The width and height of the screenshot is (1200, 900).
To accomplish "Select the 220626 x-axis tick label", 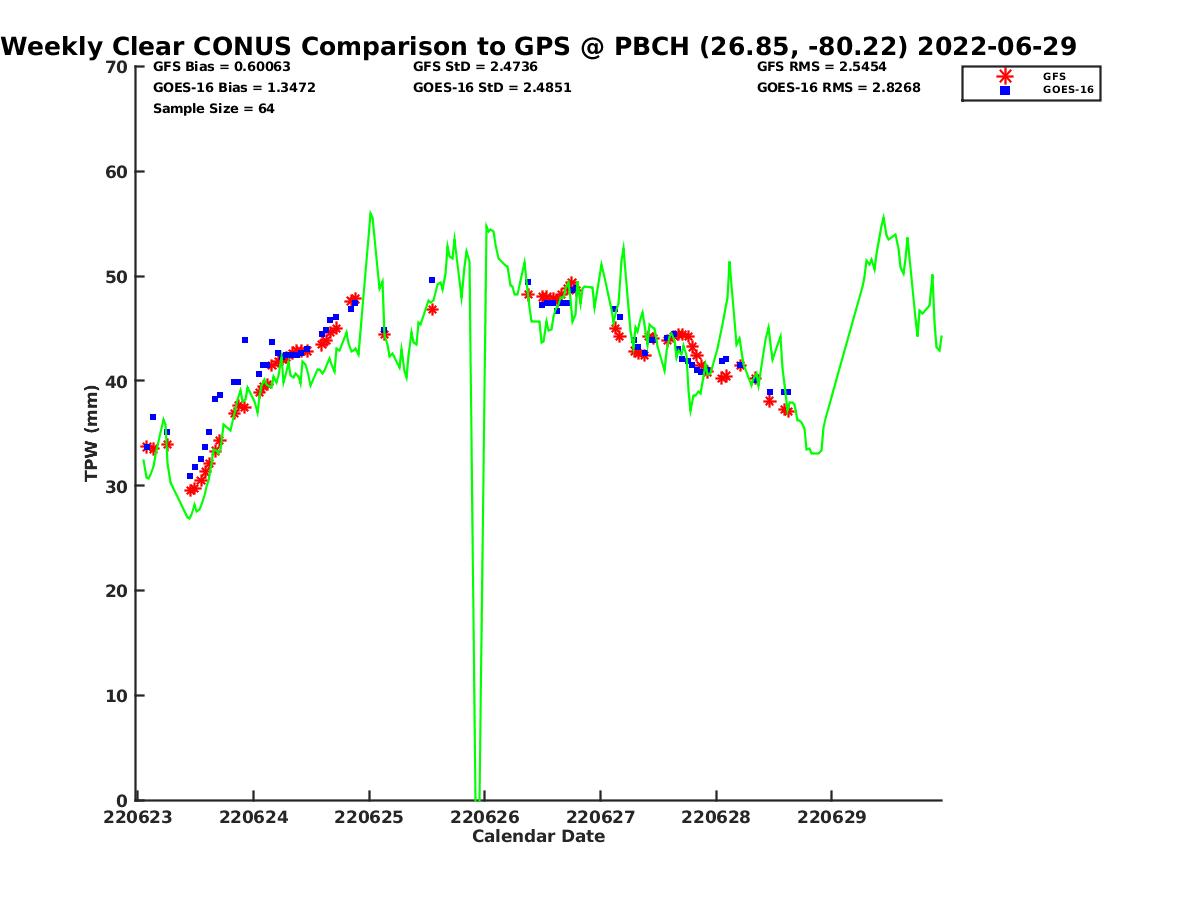I will [x=485, y=817].
